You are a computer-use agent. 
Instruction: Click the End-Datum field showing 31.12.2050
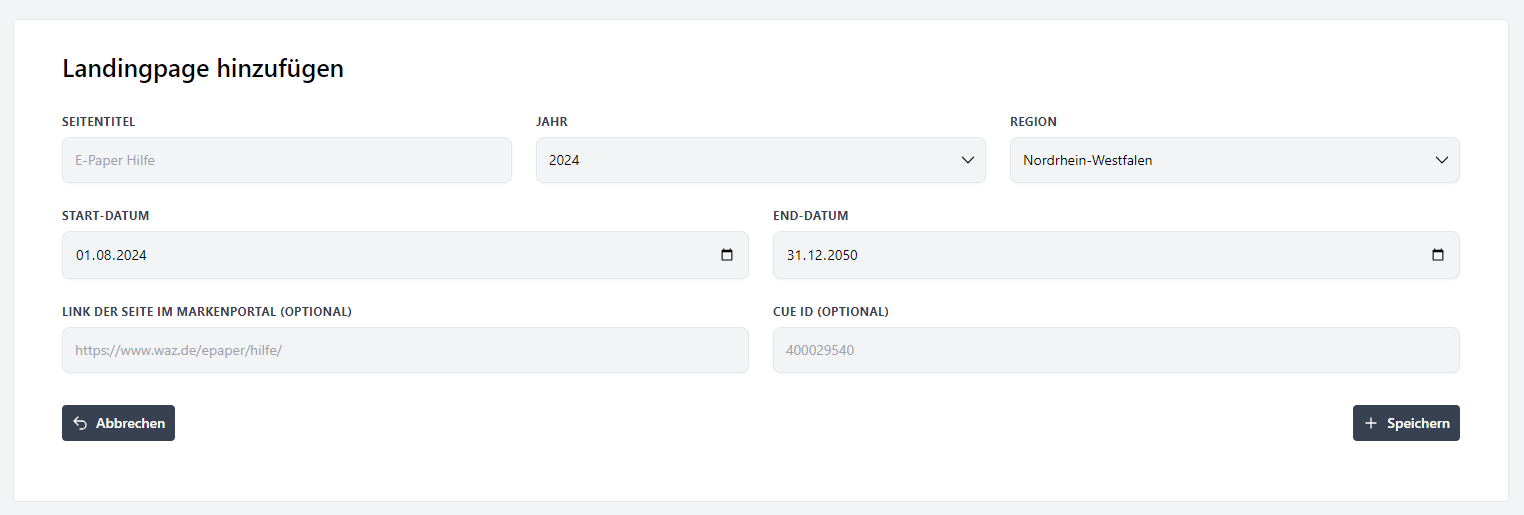coord(1090,255)
